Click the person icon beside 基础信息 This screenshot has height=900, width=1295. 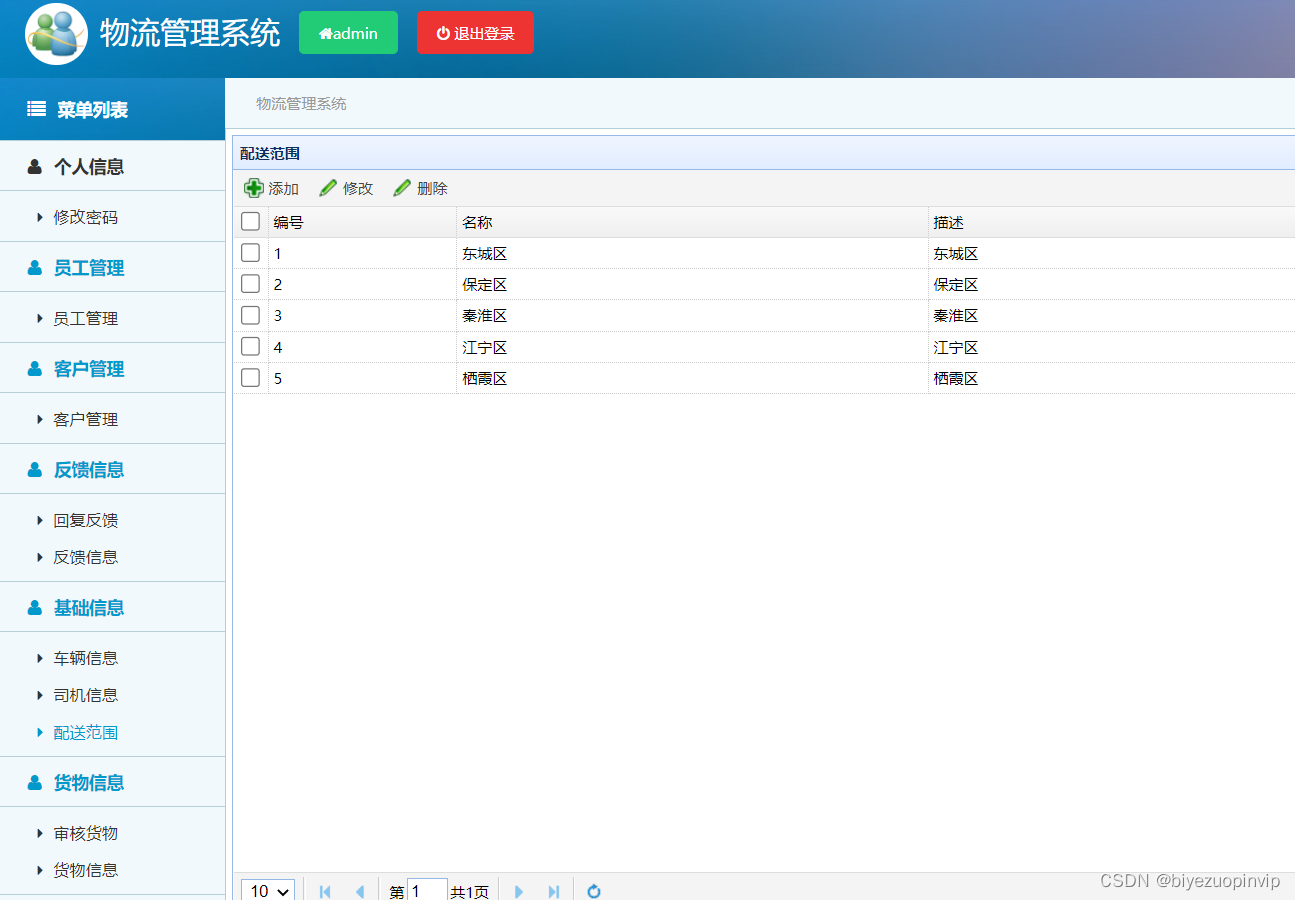tap(35, 607)
